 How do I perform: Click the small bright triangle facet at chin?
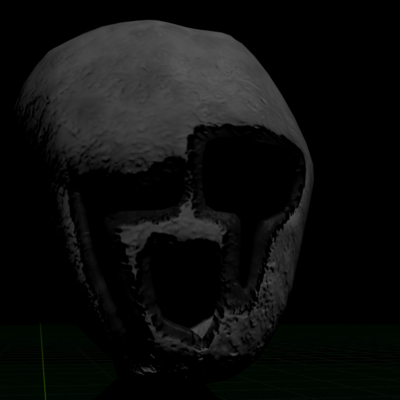(204, 328)
